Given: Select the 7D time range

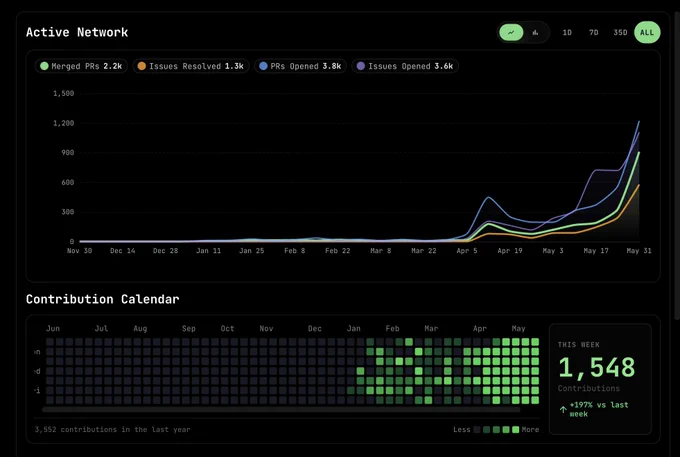Looking at the screenshot, I should (x=594, y=33).
